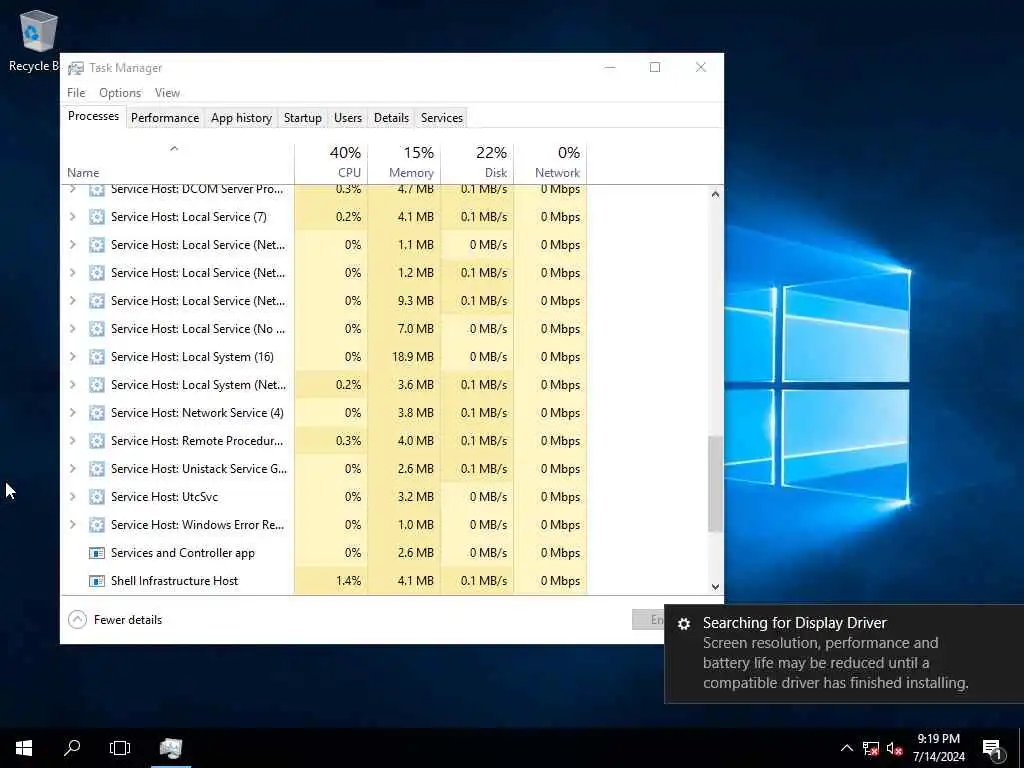The height and width of the screenshot is (768, 1024).
Task: Click Services and Controller app icon
Action: (x=97, y=553)
